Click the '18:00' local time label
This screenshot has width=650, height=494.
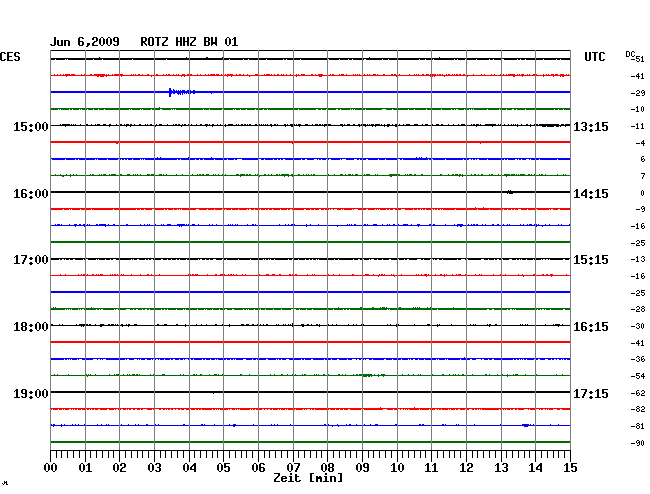[x=31, y=327]
